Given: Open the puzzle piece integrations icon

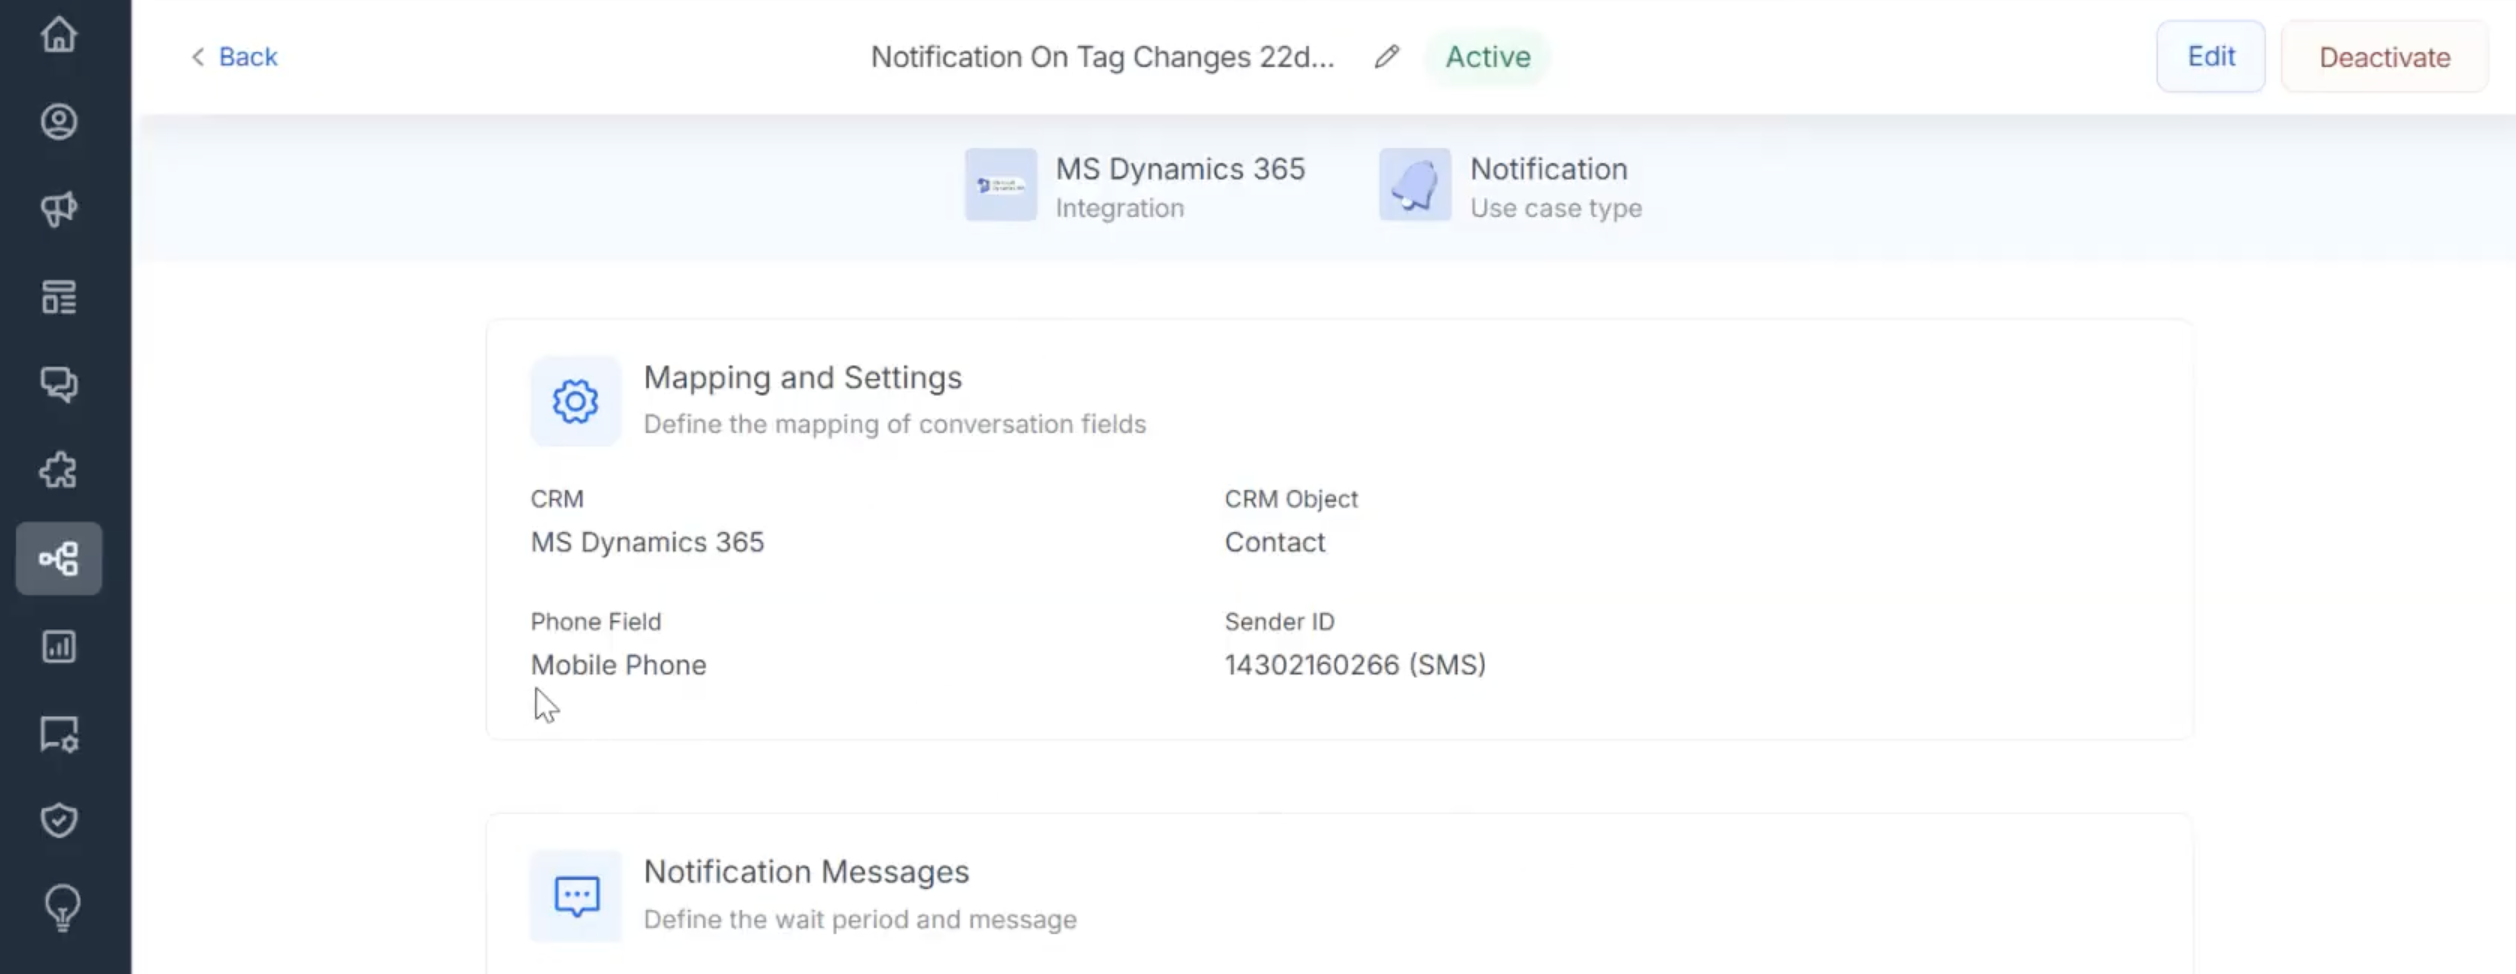Looking at the screenshot, I should (59, 471).
